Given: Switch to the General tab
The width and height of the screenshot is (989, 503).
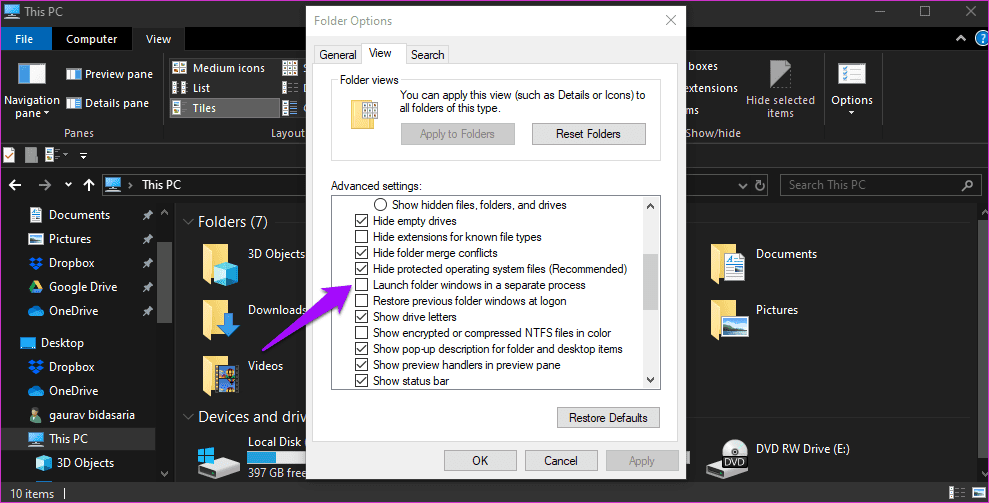Looking at the screenshot, I should click(x=338, y=55).
